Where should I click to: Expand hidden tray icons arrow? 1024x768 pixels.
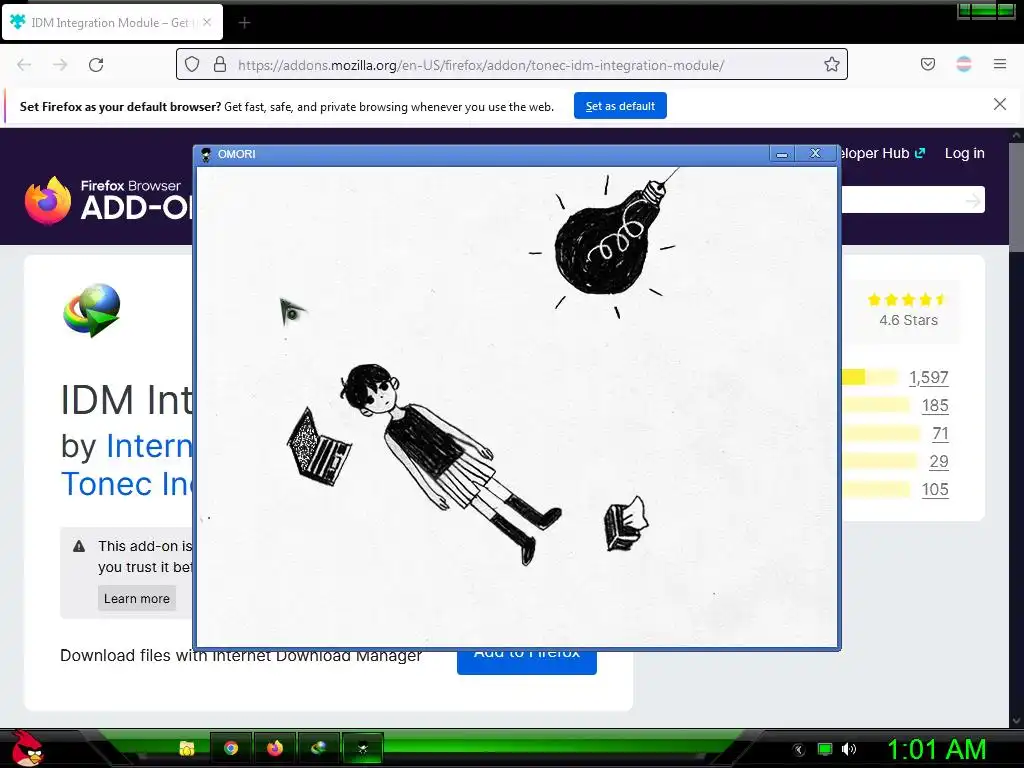799,750
